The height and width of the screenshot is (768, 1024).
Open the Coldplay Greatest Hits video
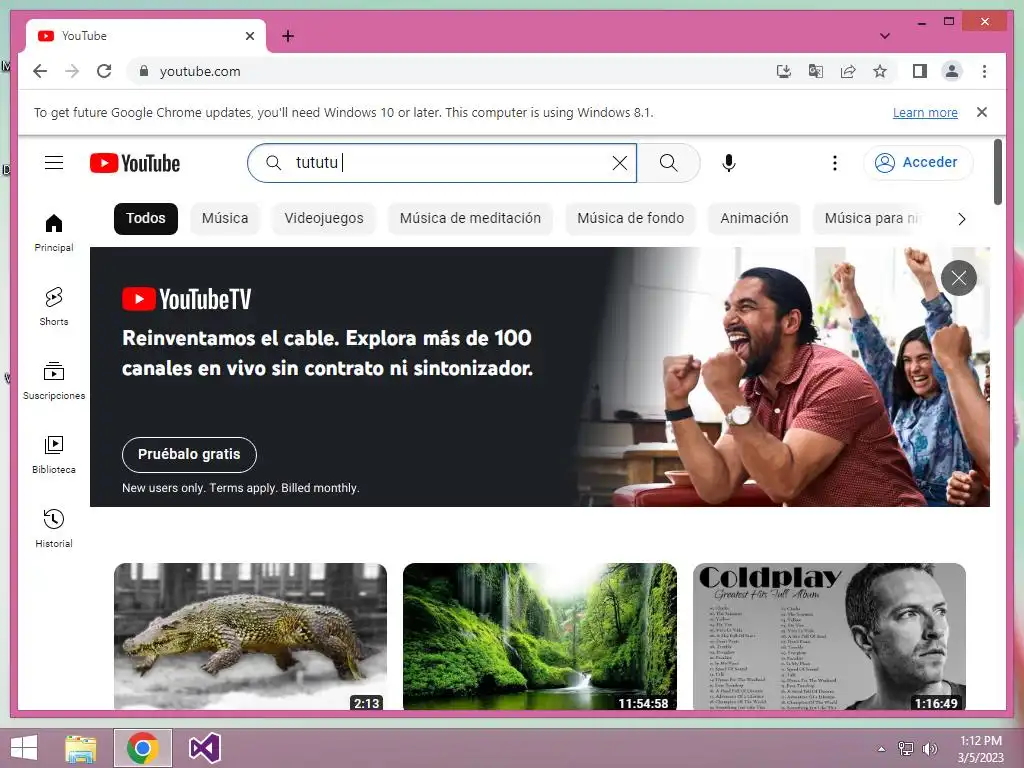[x=829, y=637]
